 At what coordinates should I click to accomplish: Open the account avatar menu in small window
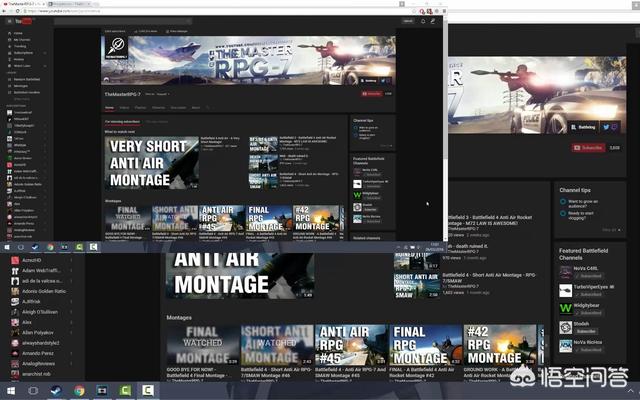coord(433,21)
